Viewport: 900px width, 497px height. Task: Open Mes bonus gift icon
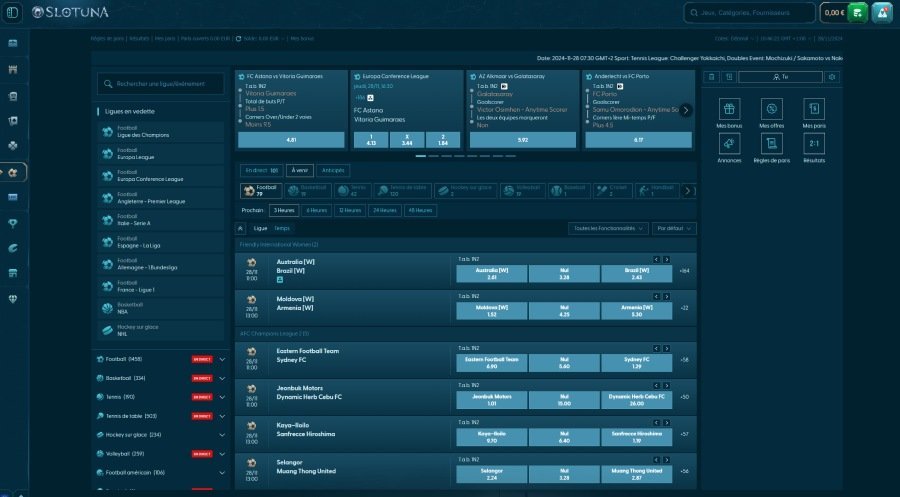[x=729, y=108]
